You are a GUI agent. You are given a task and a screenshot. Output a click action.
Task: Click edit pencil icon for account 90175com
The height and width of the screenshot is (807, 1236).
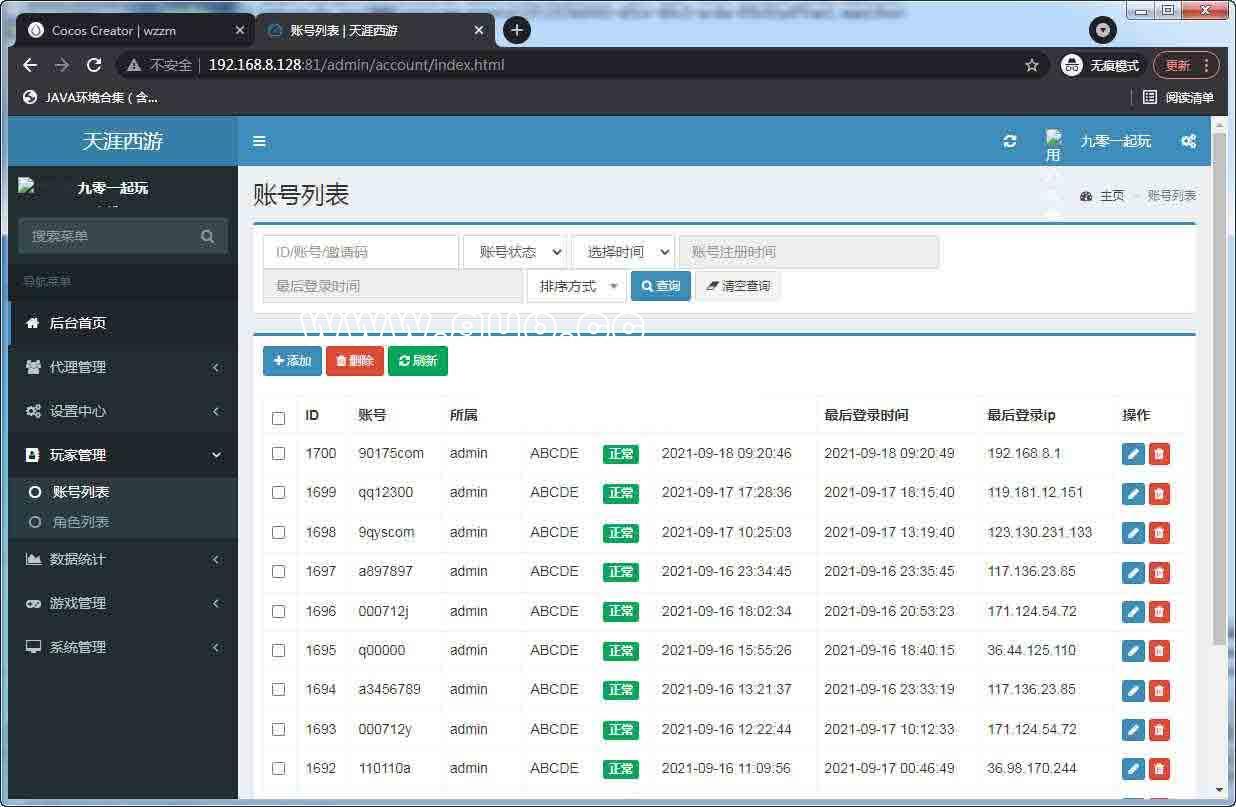pyautogui.click(x=1133, y=454)
